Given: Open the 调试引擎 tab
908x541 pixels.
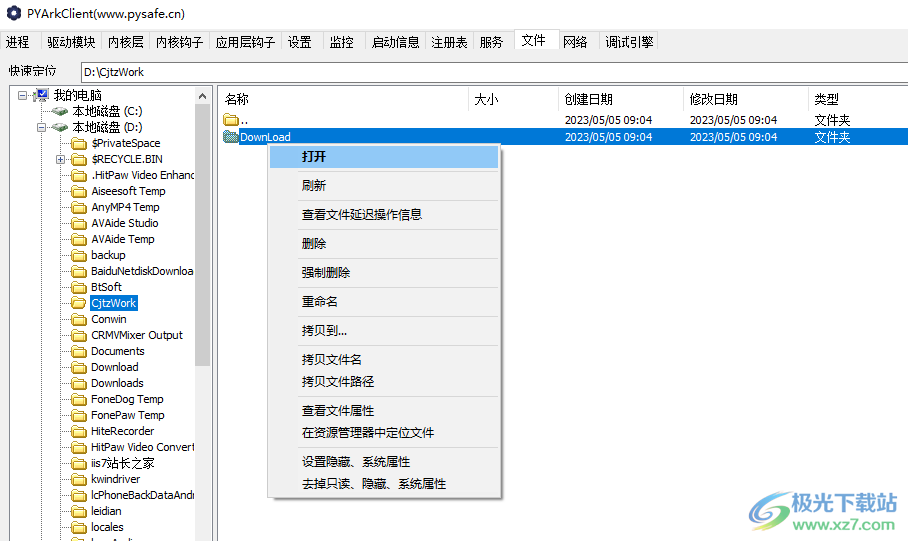Looking at the screenshot, I should coord(629,42).
